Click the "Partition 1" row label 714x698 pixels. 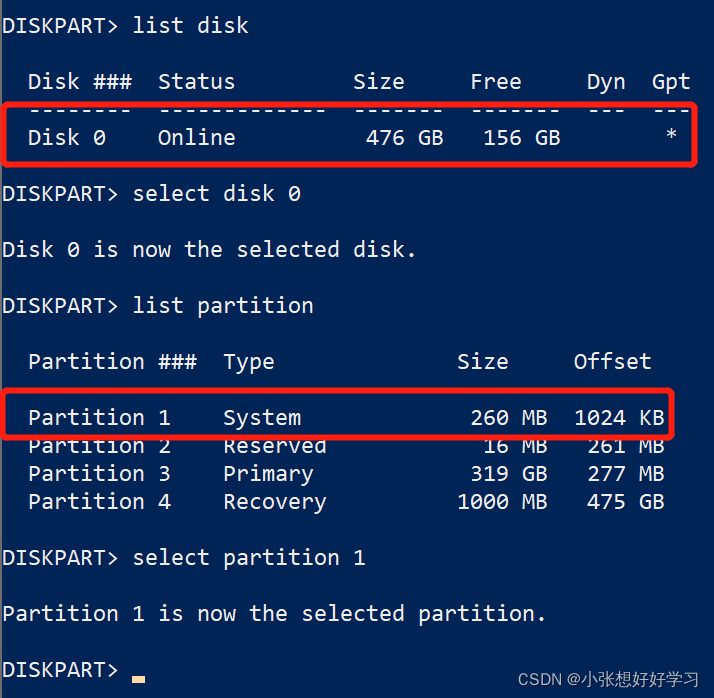click(99, 418)
